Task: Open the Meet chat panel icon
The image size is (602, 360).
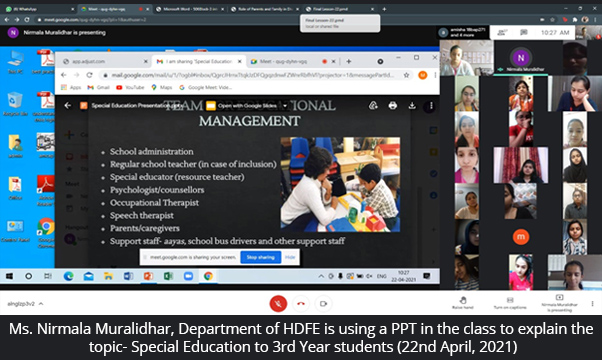Action: point(524,33)
